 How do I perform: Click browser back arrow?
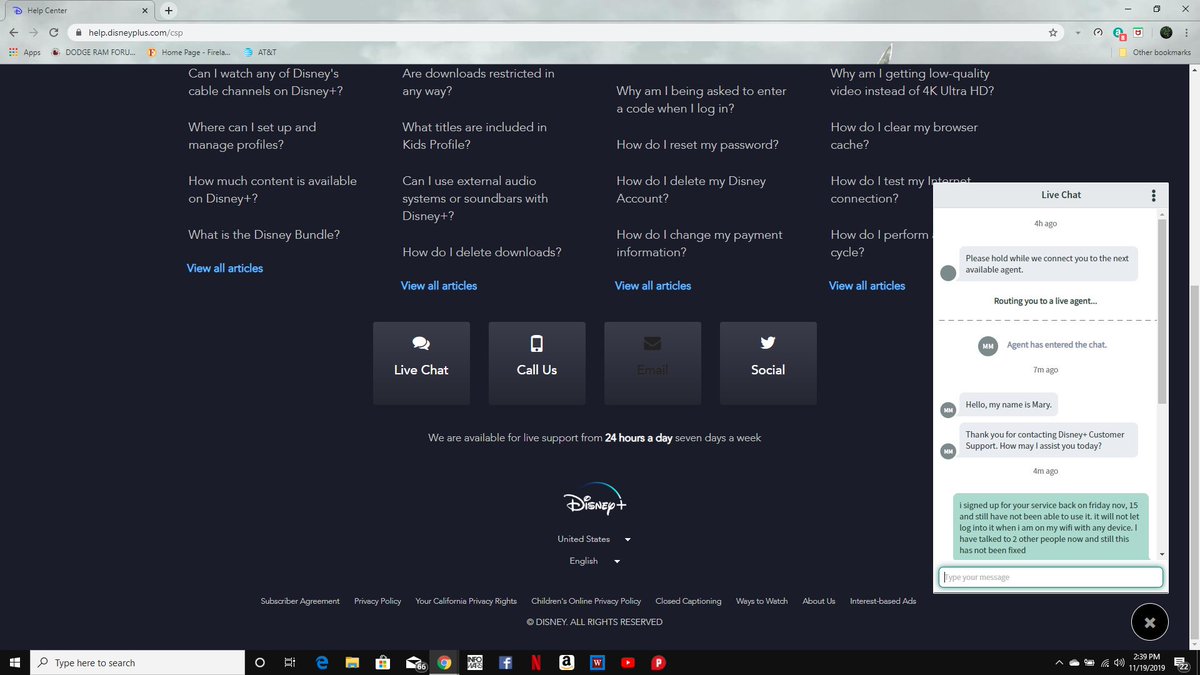[x=12, y=32]
